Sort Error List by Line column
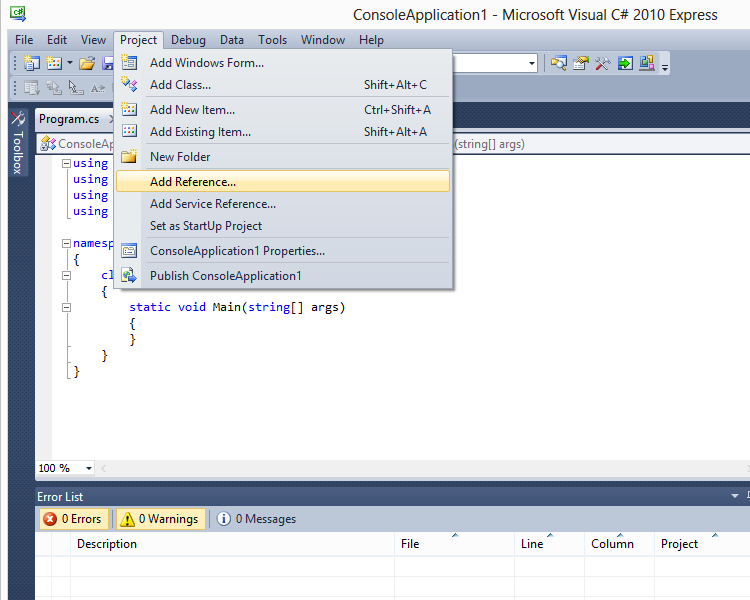The image size is (750, 600). [x=550, y=544]
